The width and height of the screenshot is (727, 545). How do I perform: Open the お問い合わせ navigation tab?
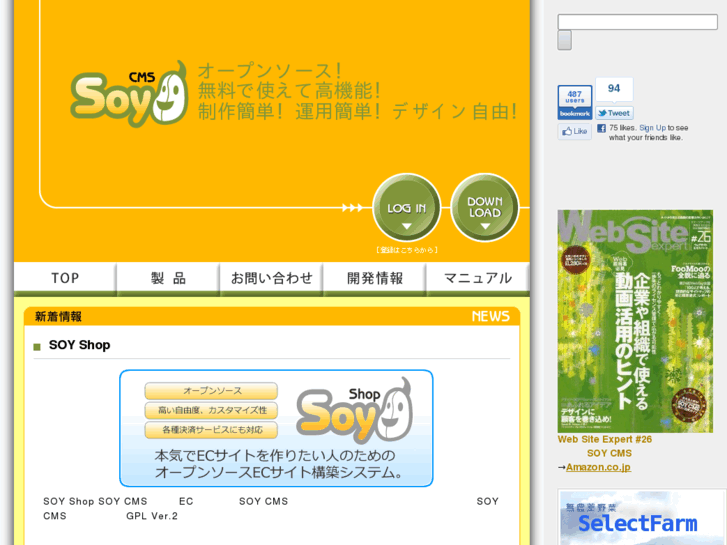pyautogui.click(x=271, y=278)
